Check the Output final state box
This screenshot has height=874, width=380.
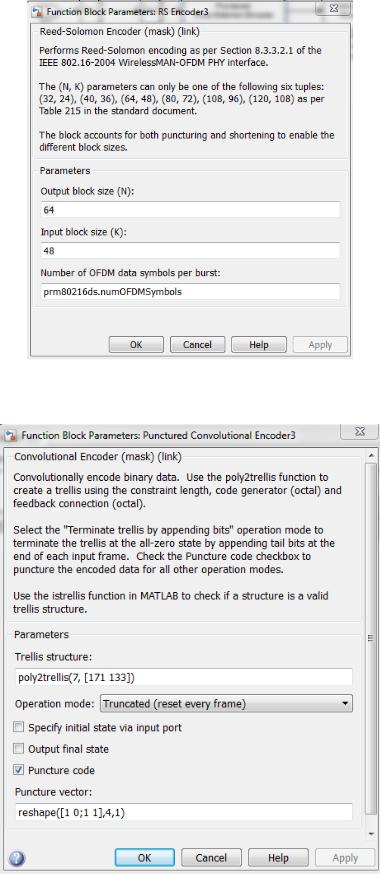(19, 749)
